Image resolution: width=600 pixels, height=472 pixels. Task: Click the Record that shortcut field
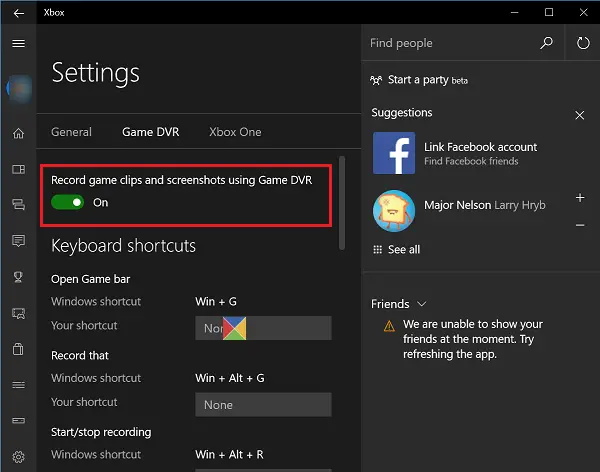tap(263, 405)
